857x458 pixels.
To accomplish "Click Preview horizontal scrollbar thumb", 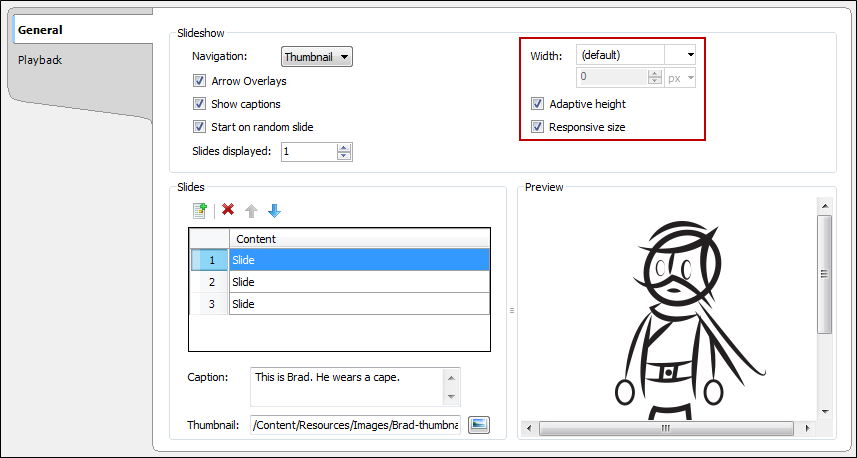I will coord(666,428).
